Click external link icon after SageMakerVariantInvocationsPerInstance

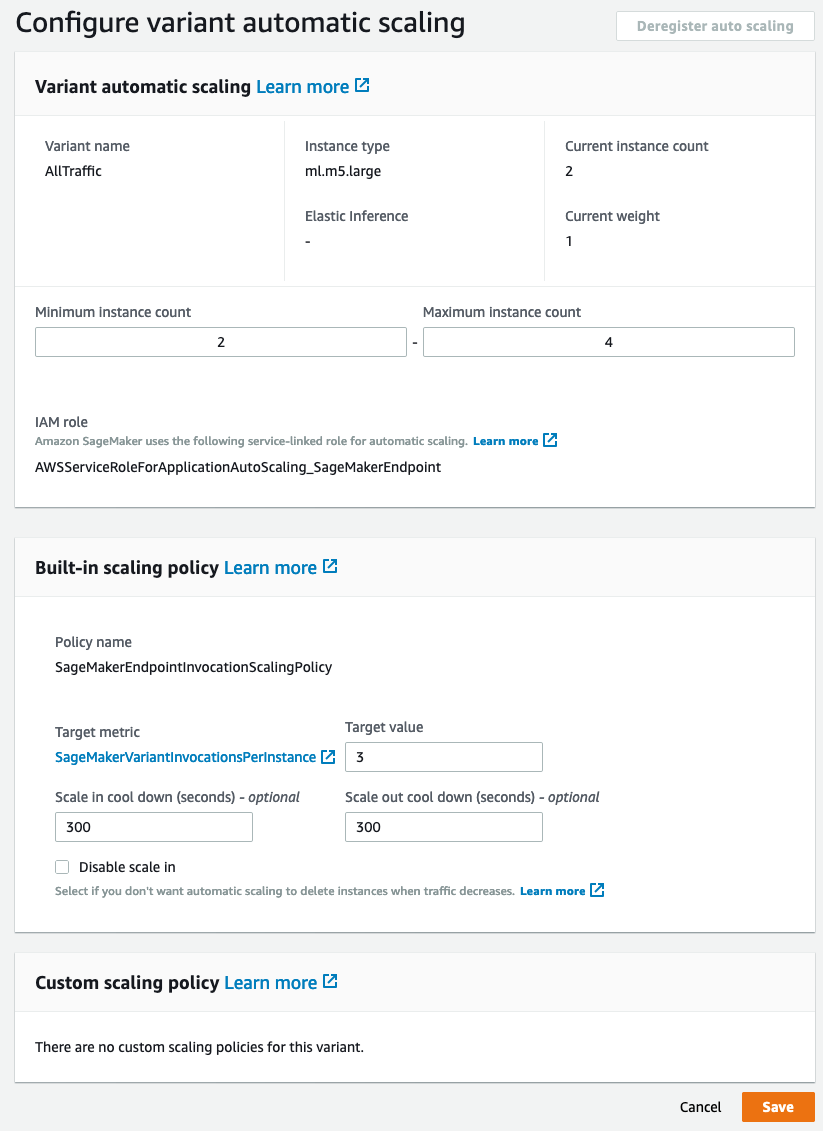(x=328, y=757)
